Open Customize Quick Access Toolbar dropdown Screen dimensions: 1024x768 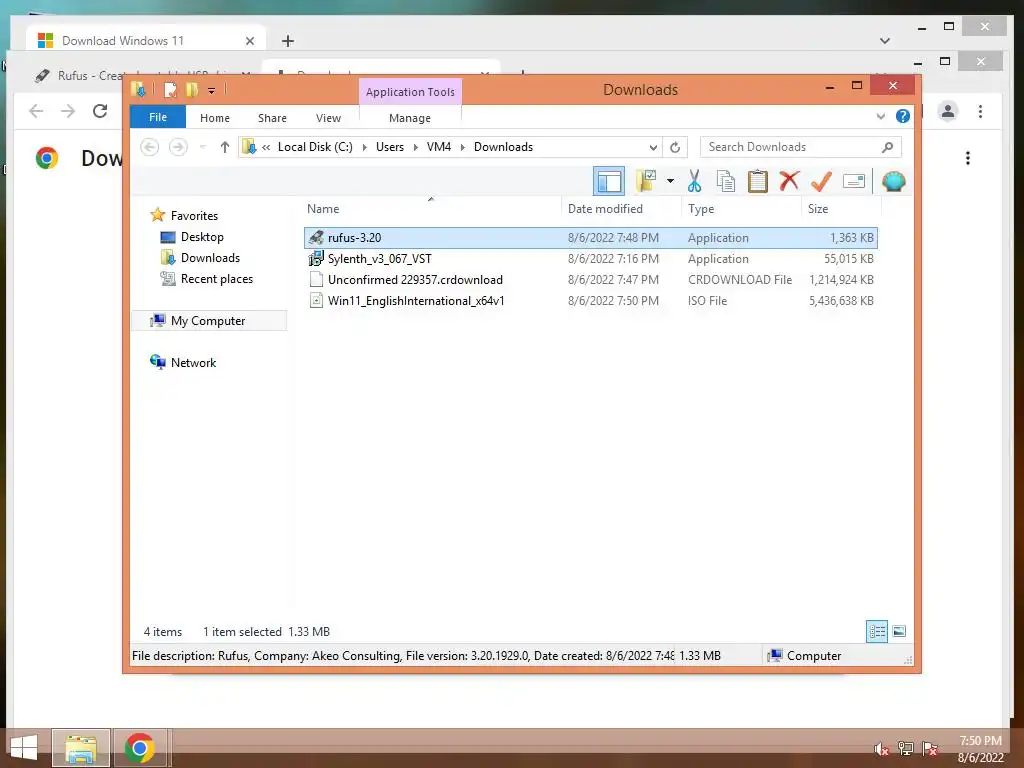[x=212, y=90]
